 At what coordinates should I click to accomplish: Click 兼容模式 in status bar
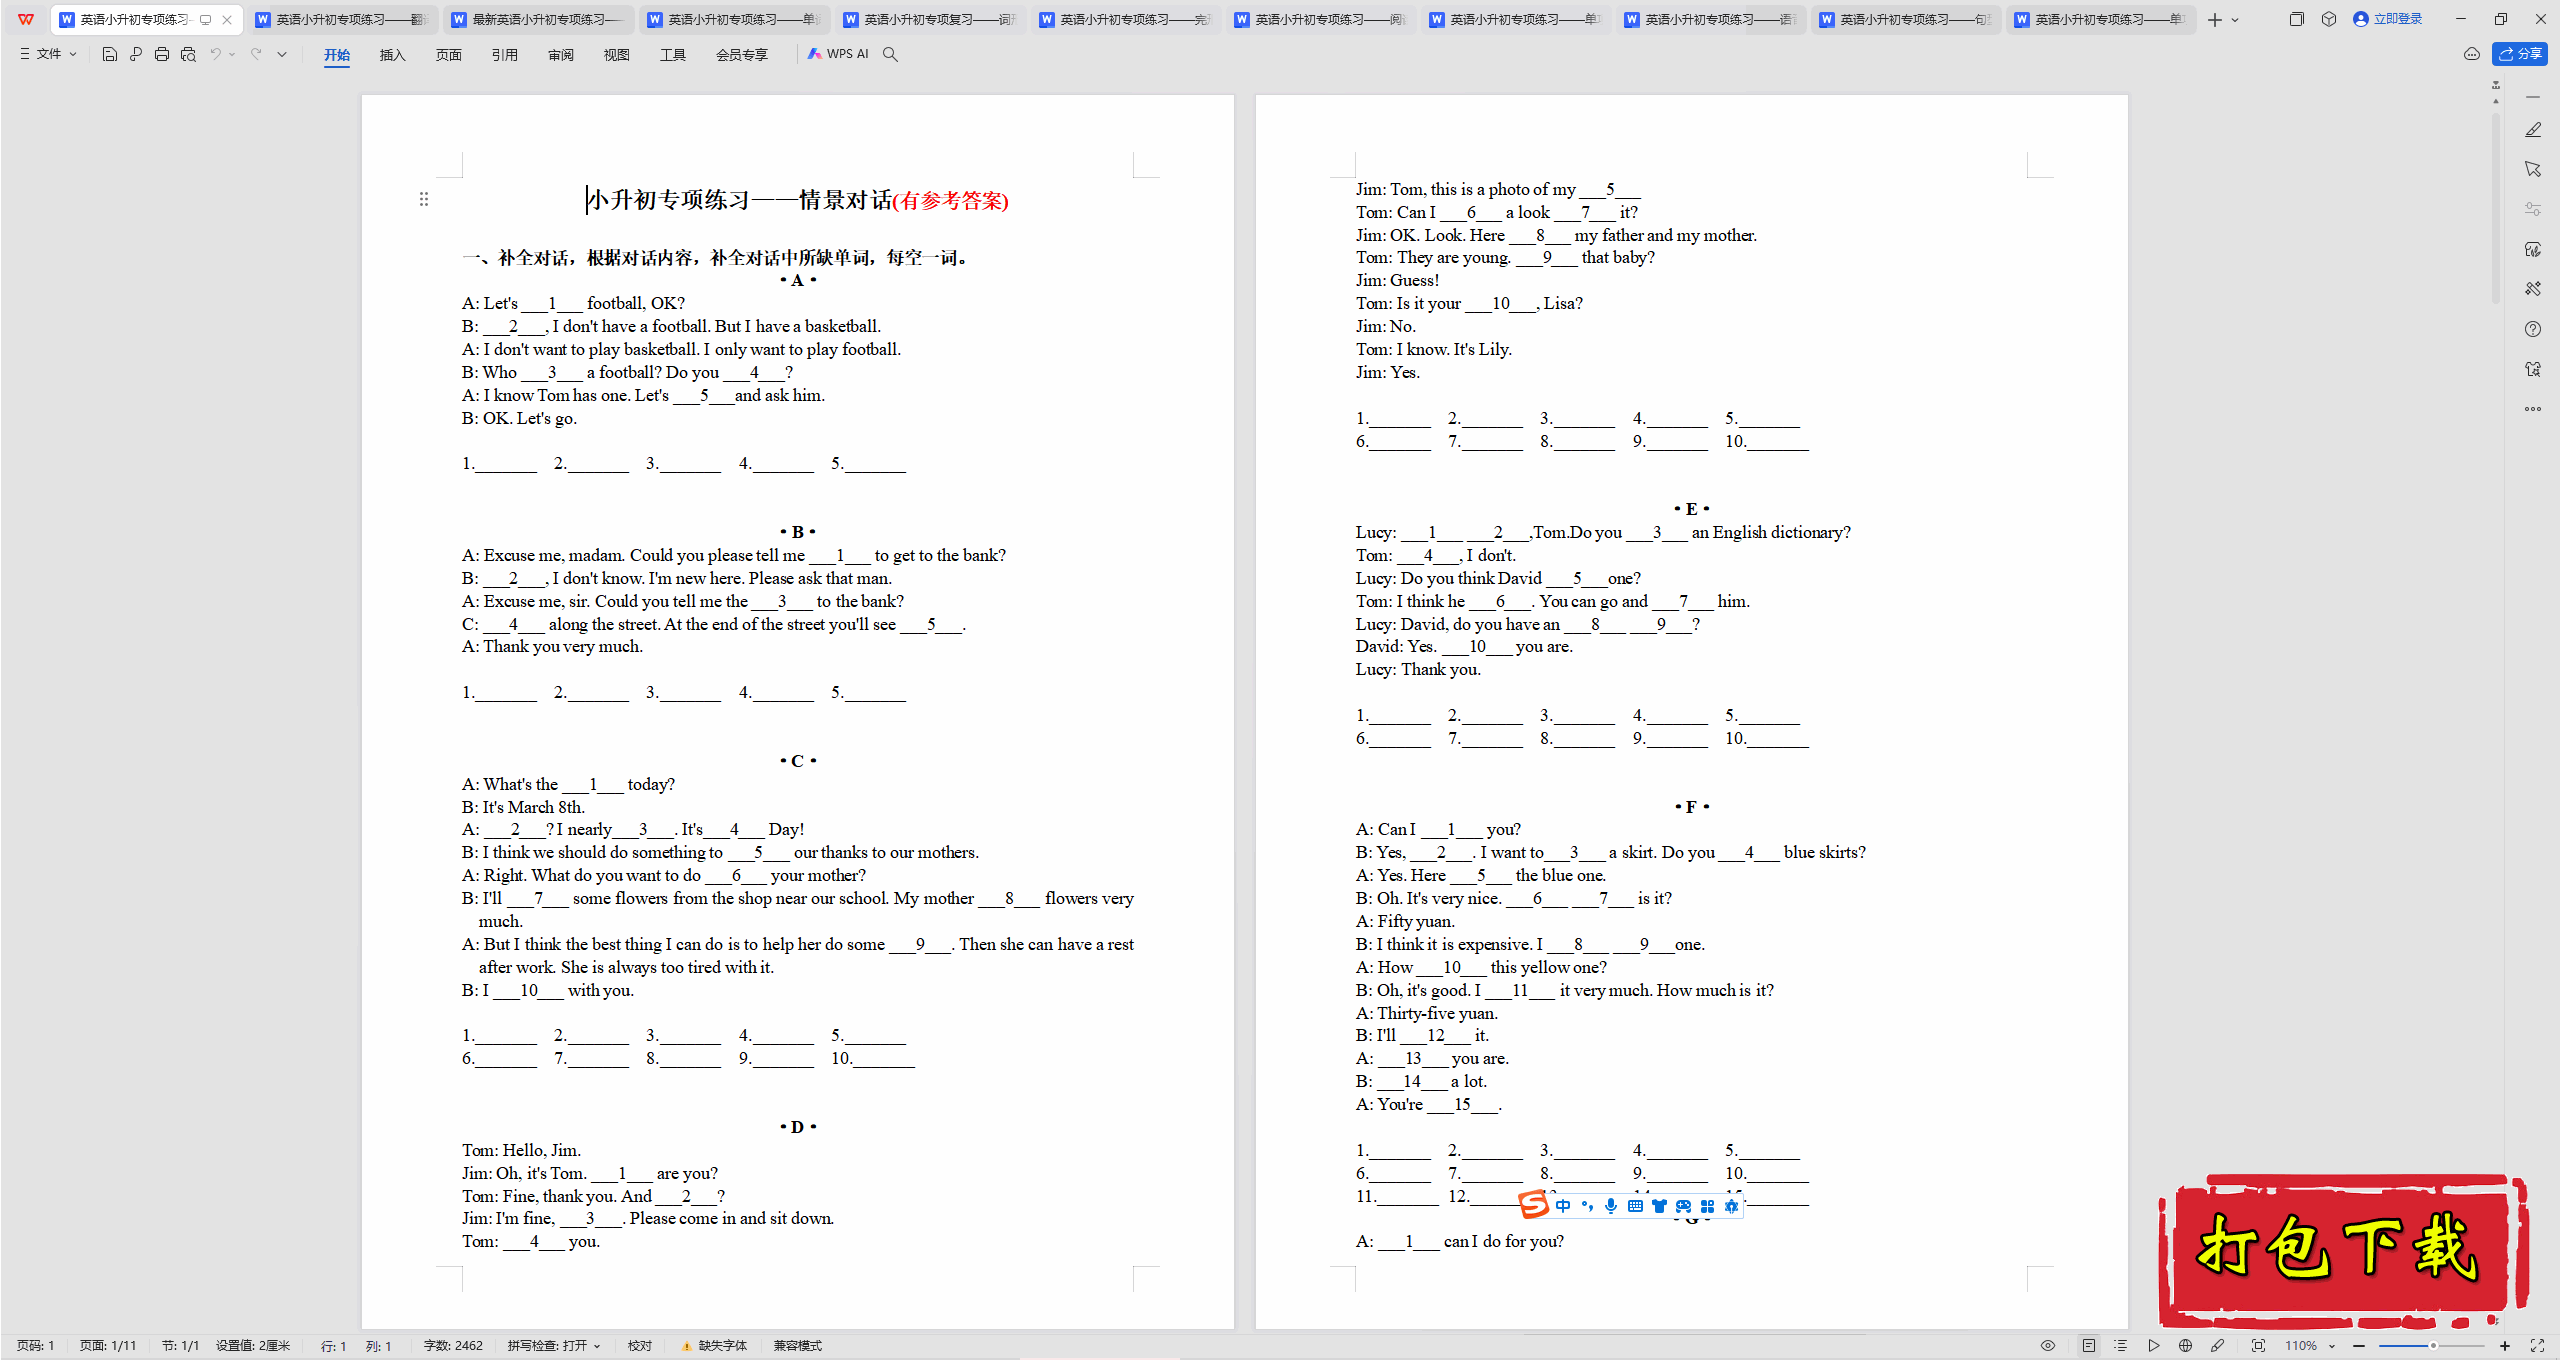tap(797, 1346)
